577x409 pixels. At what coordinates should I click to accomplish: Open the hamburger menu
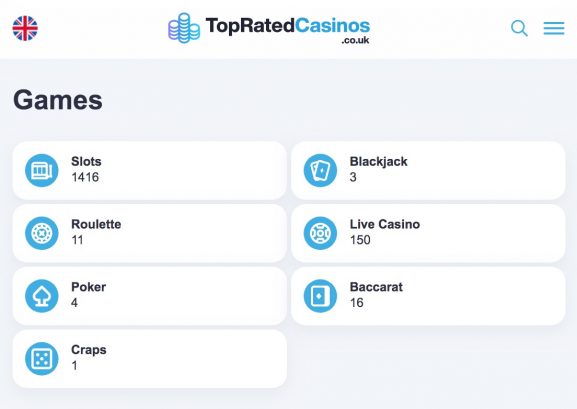pyautogui.click(x=554, y=28)
